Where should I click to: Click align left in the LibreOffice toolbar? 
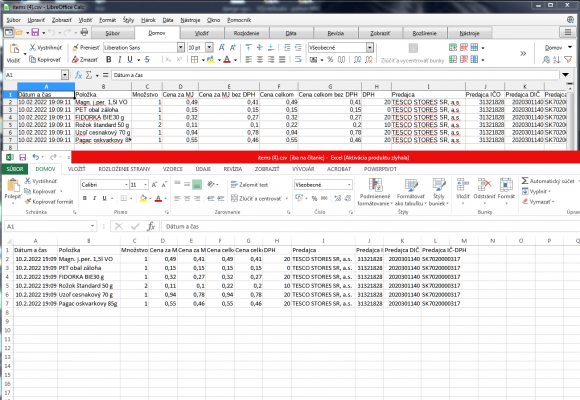pos(249,59)
